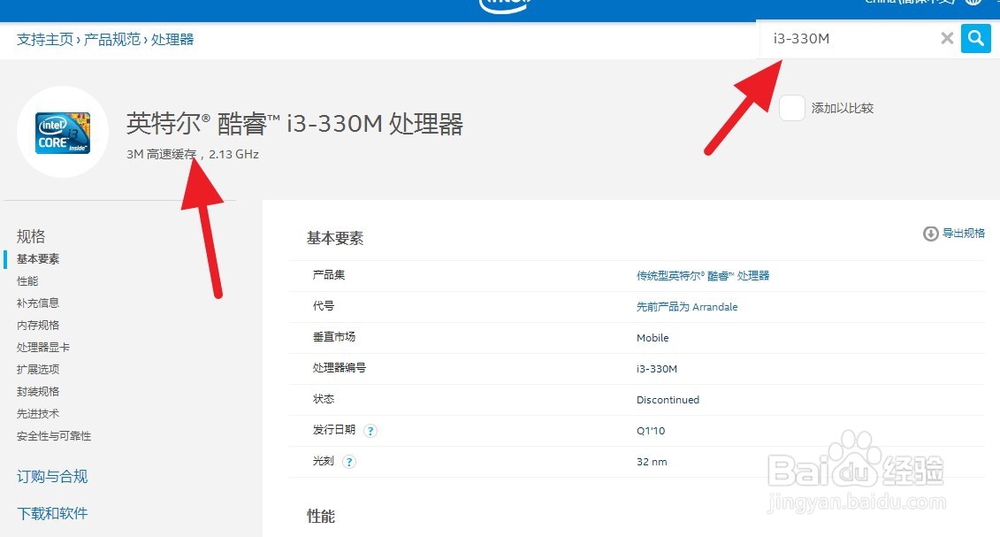The width and height of the screenshot is (1000, 537).
Task: Click the 处理器编号 row label
Action: pyautogui.click(x=339, y=368)
